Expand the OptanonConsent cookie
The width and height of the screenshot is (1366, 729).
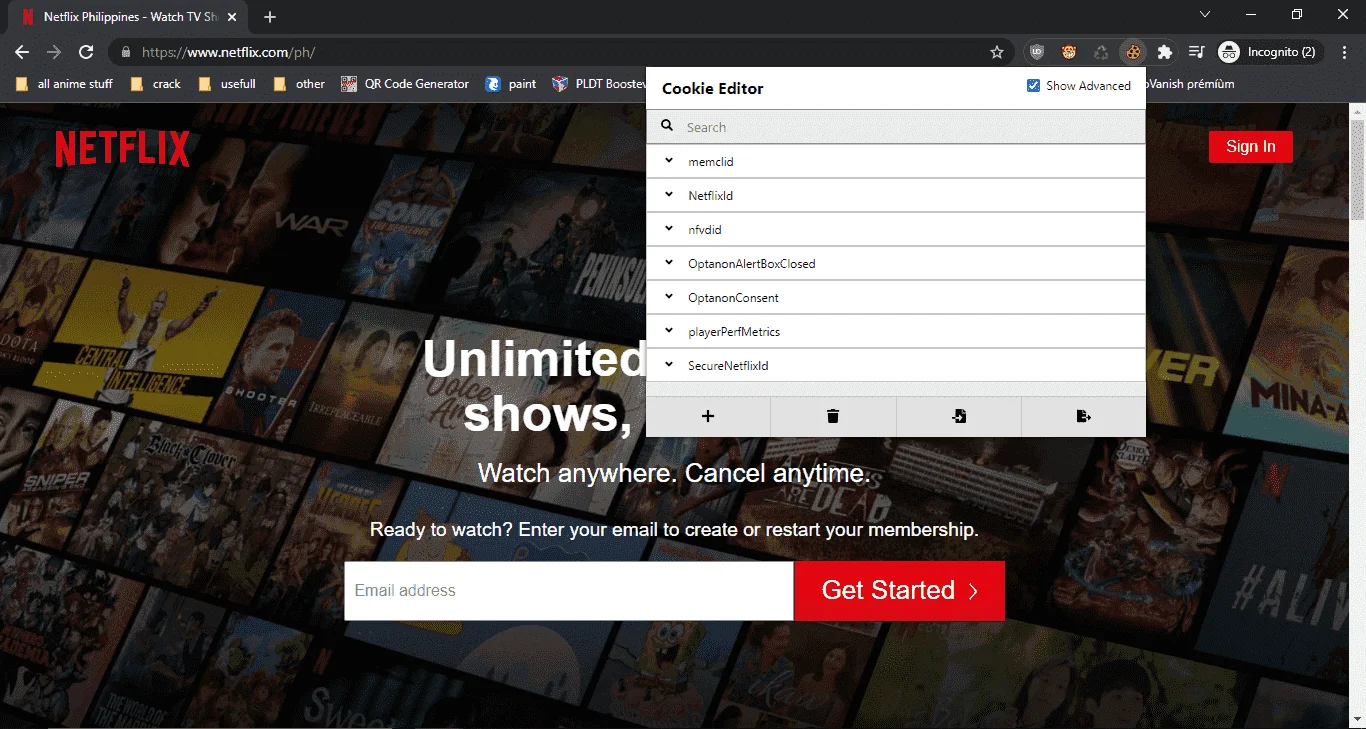point(896,298)
